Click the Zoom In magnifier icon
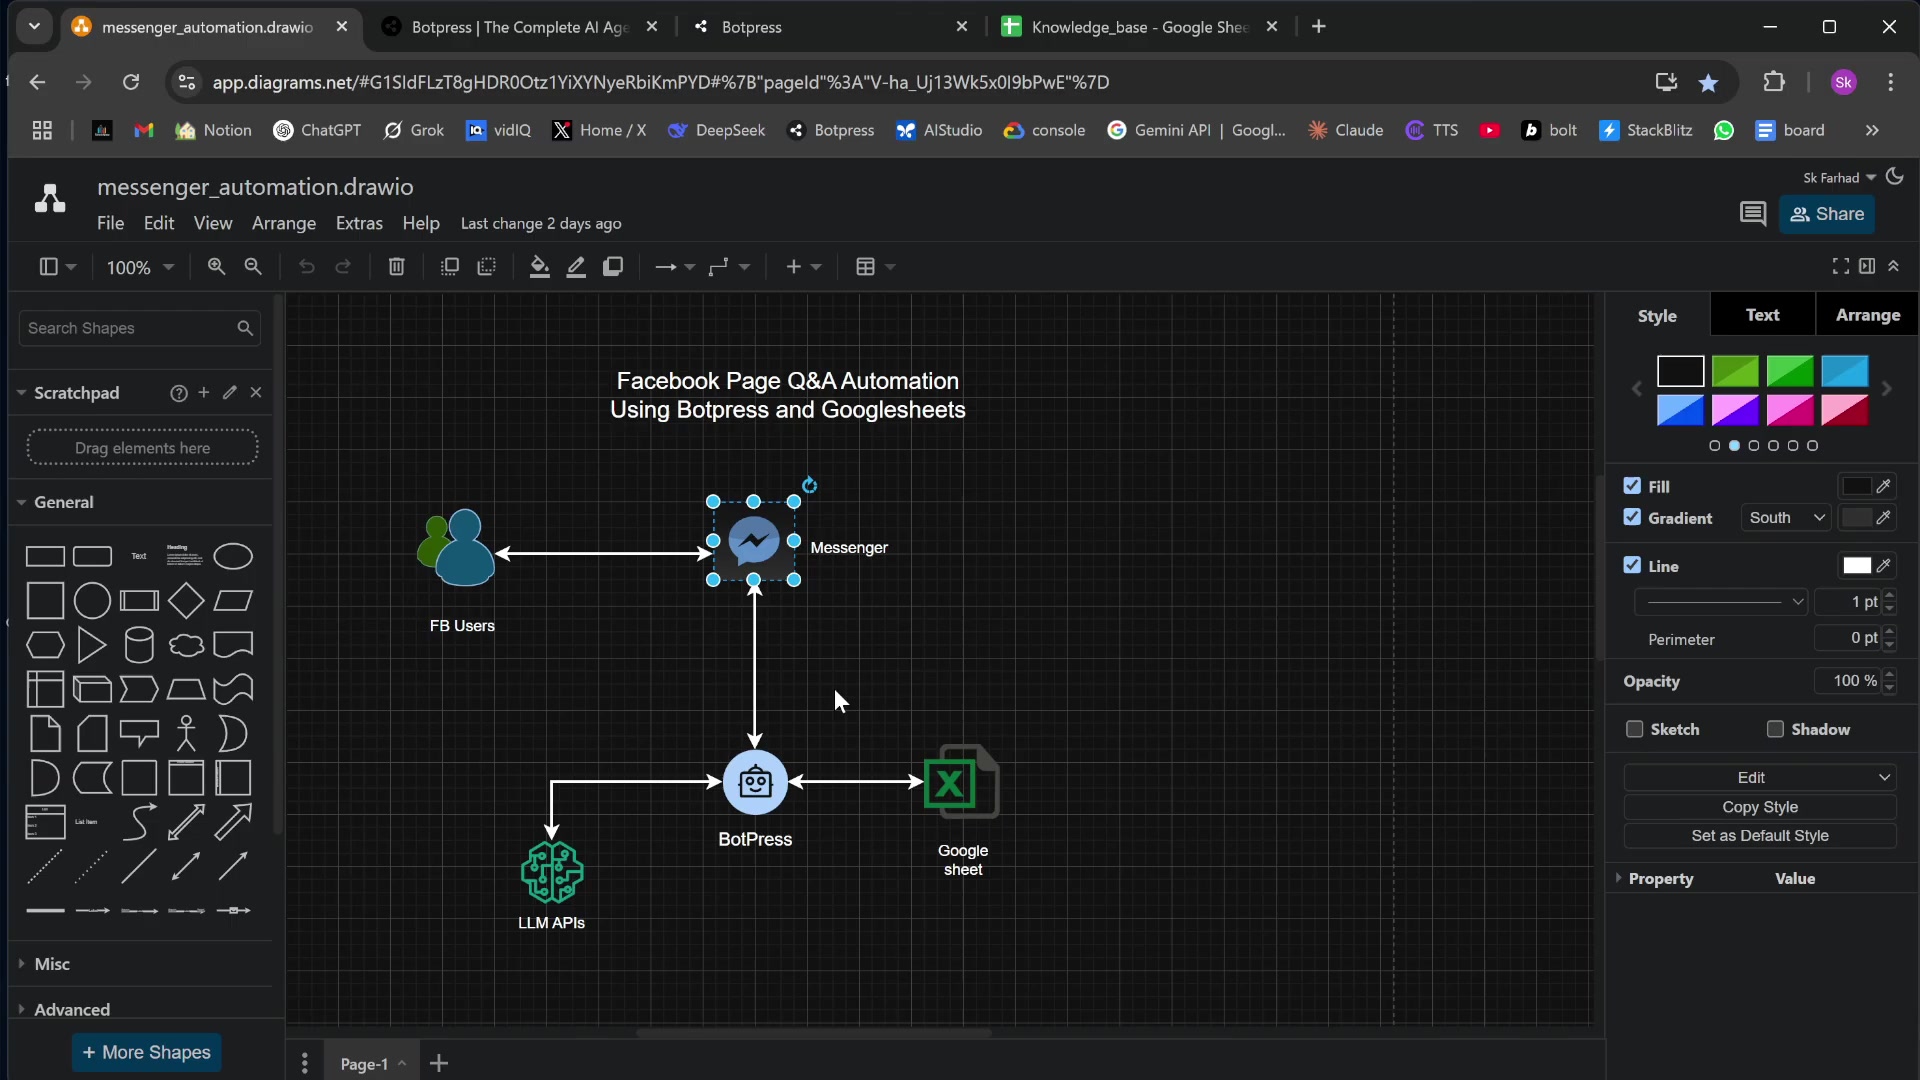Viewport: 1920px width, 1080px height. (216, 266)
